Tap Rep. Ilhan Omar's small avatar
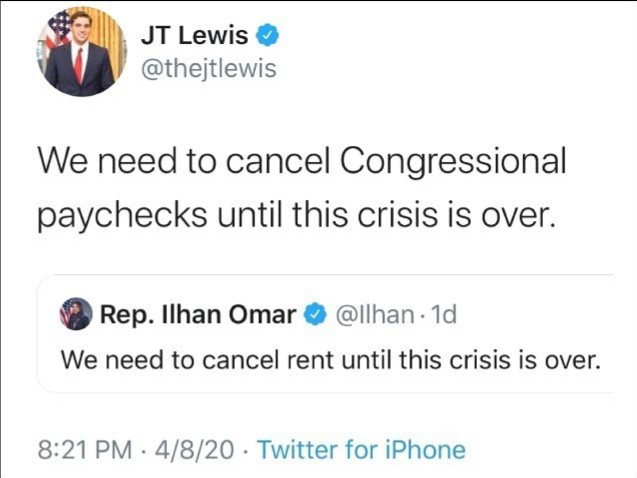Screen dimensions: 637x478 pos(76,314)
